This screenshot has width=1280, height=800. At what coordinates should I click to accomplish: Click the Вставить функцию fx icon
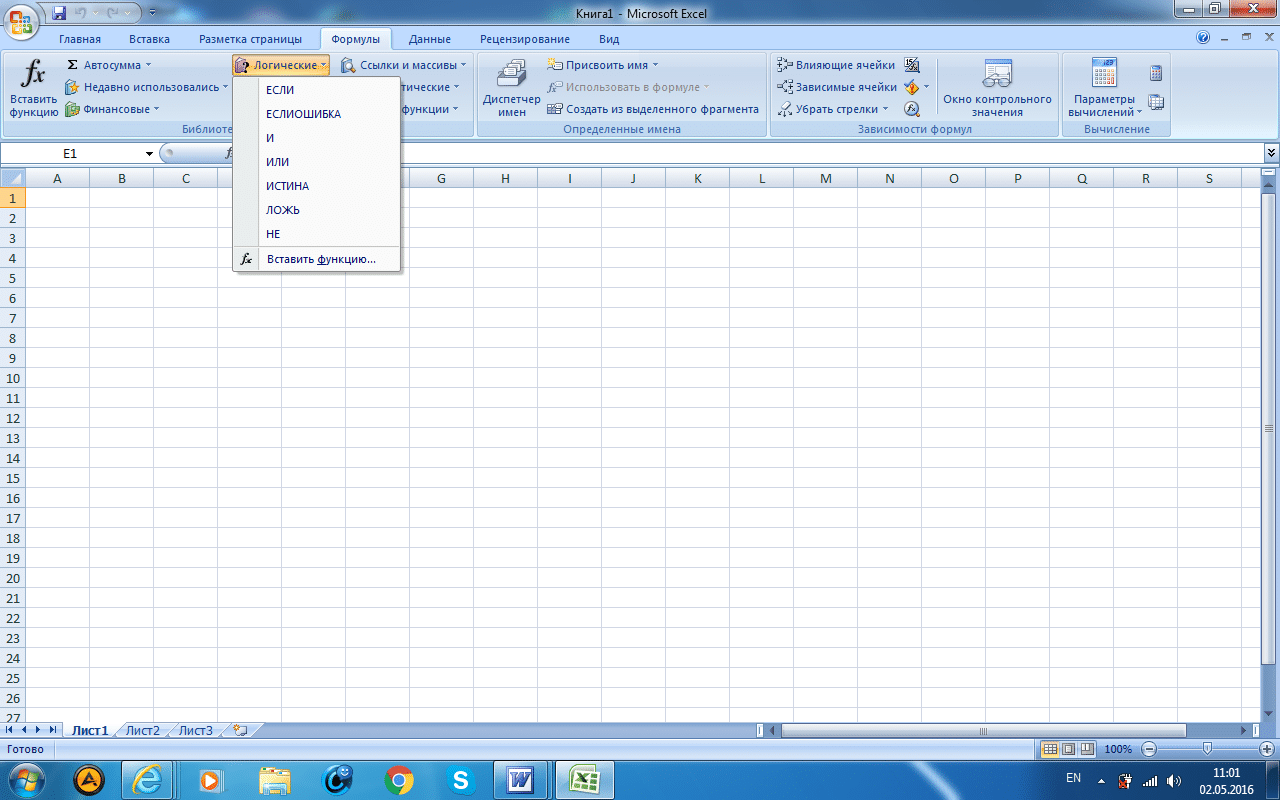coord(34,74)
